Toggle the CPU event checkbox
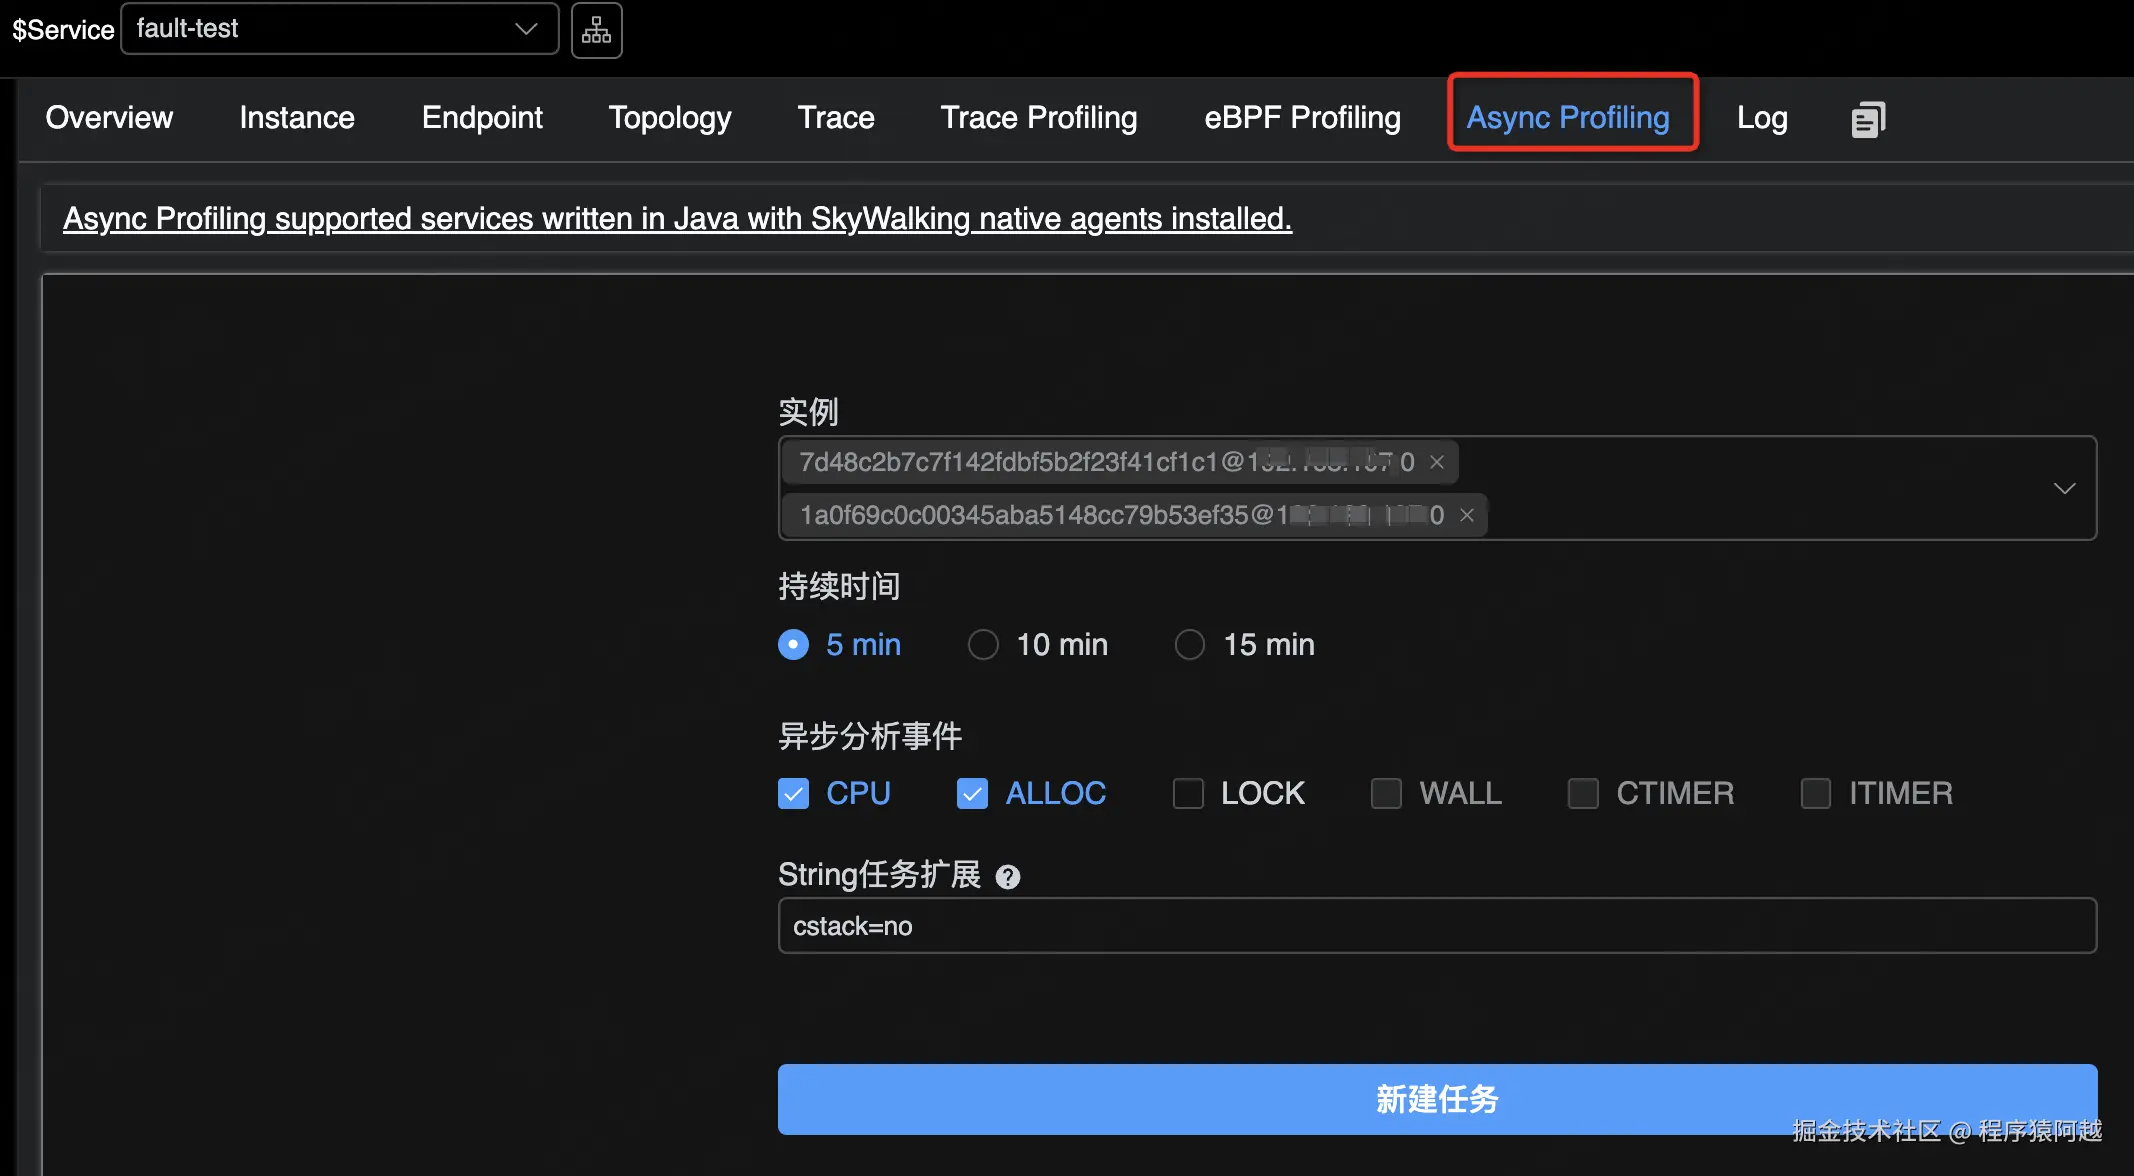Screen dimensions: 2134x1176 (793, 793)
